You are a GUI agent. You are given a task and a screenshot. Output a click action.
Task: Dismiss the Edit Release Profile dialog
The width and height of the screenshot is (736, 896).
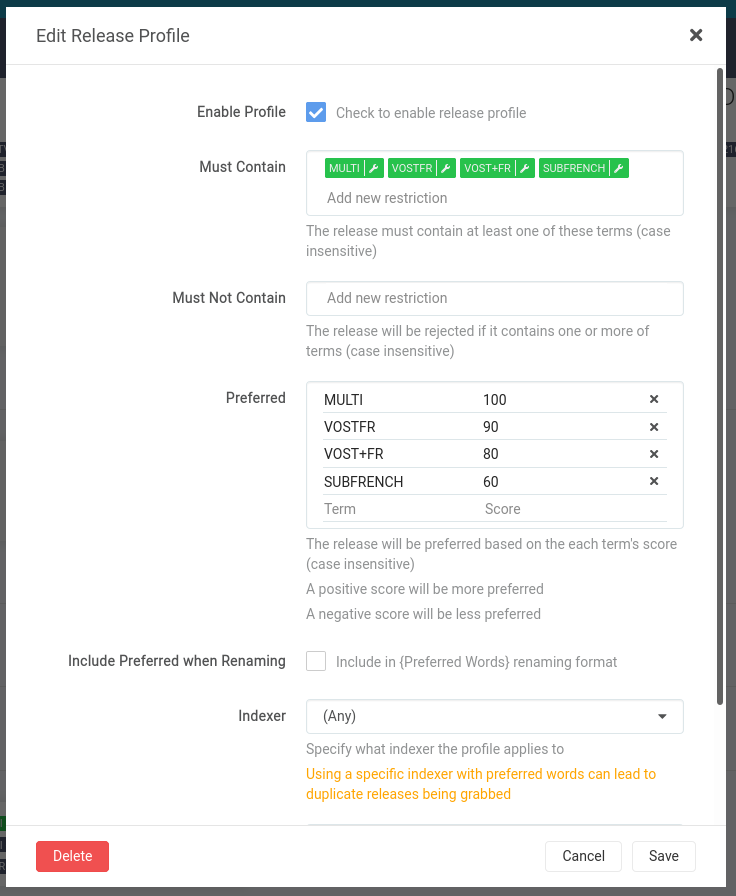(696, 34)
